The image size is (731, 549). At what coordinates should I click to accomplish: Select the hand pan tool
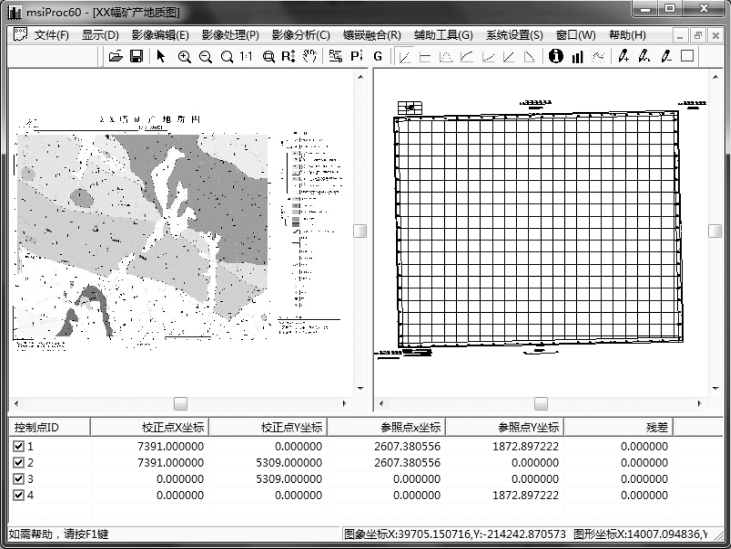(x=309, y=57)
